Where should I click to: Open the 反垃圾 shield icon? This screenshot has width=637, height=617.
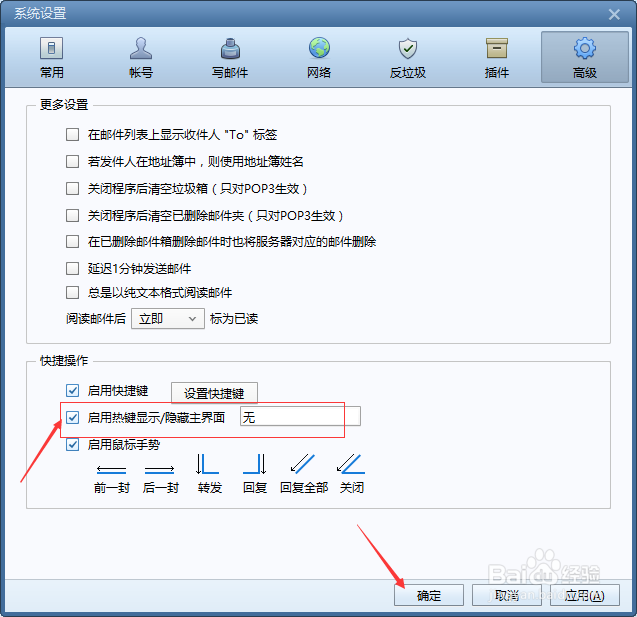coord(408,48)
